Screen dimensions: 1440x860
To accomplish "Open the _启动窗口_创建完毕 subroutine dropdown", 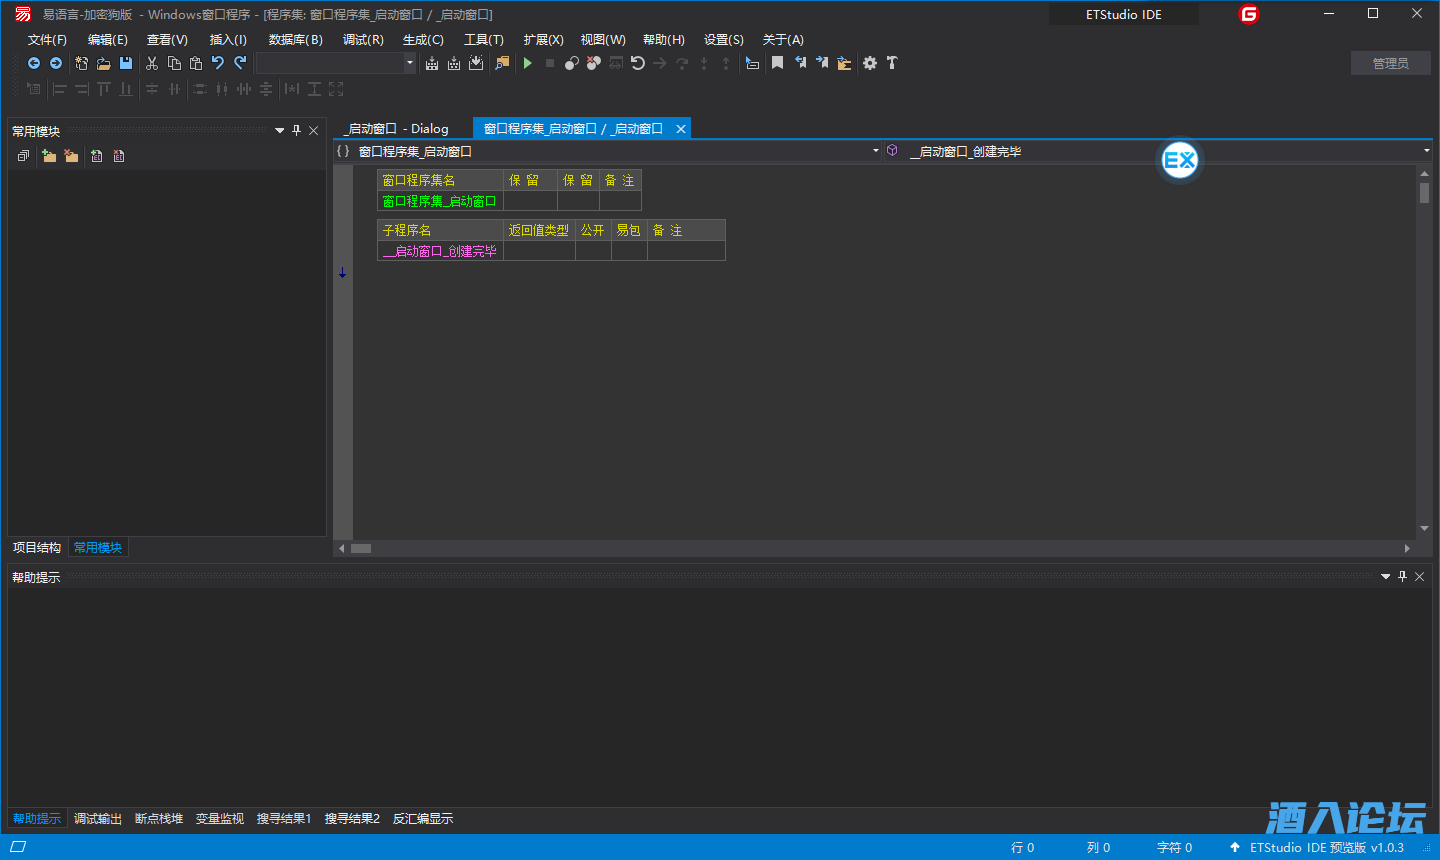I will [1426, 151].
